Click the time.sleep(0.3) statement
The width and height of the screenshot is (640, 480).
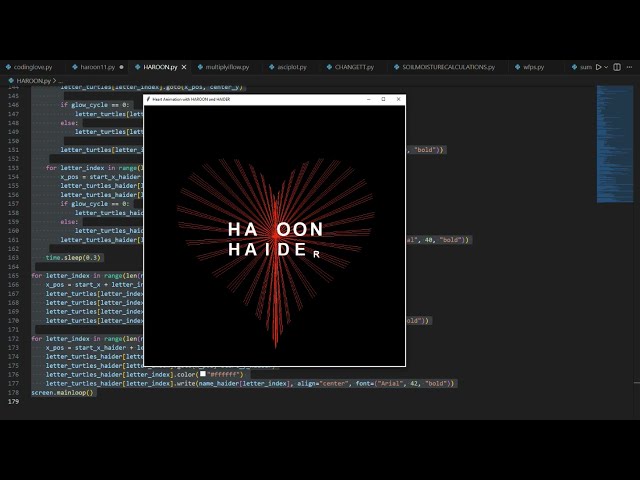(x=73, y=258)
